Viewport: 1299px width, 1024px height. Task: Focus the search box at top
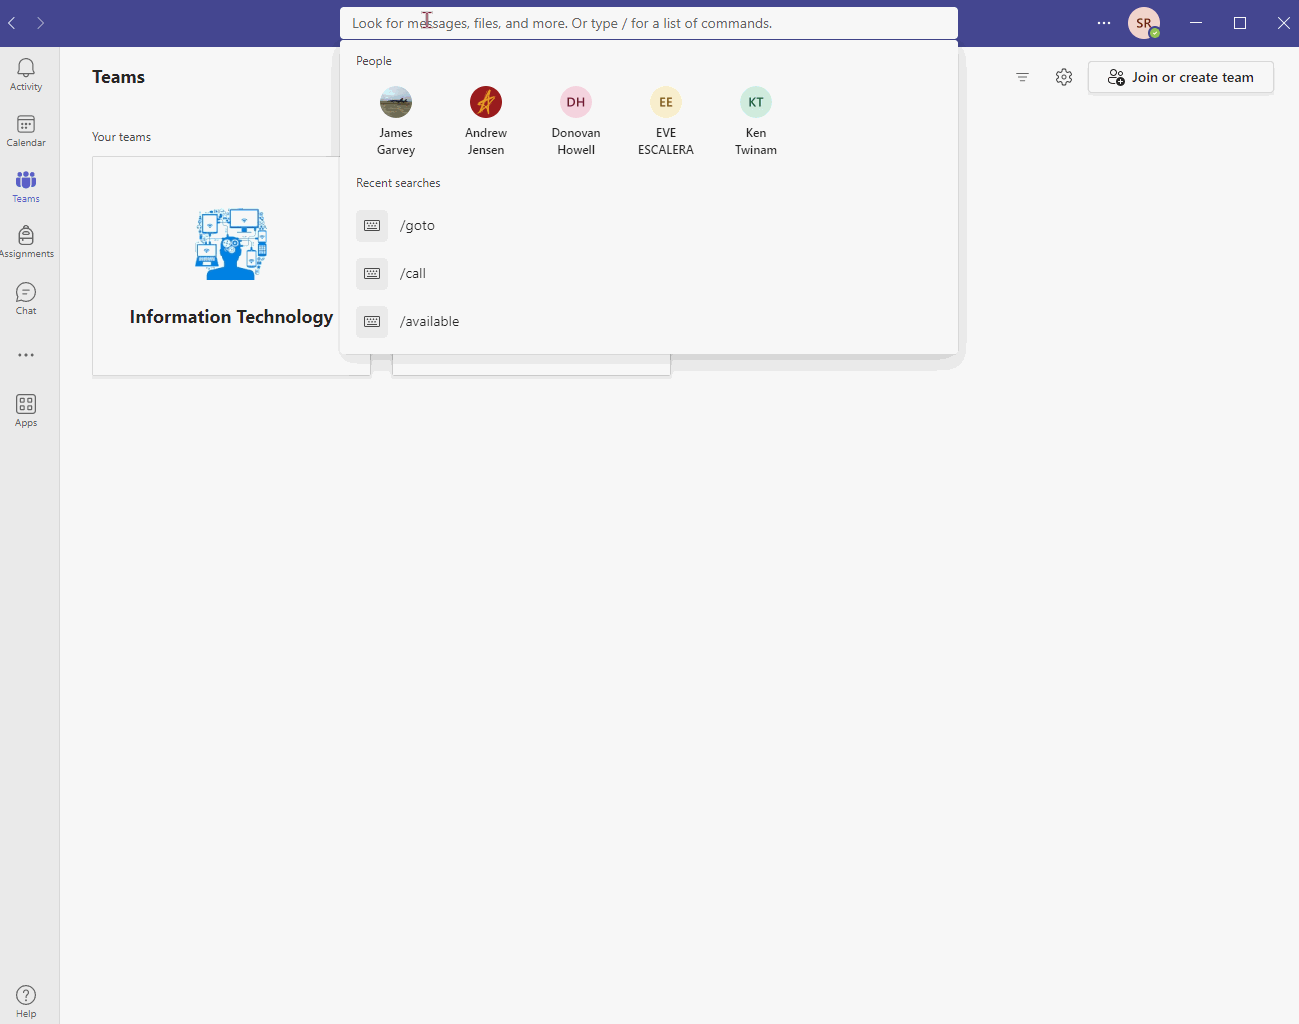pos(649,23)
